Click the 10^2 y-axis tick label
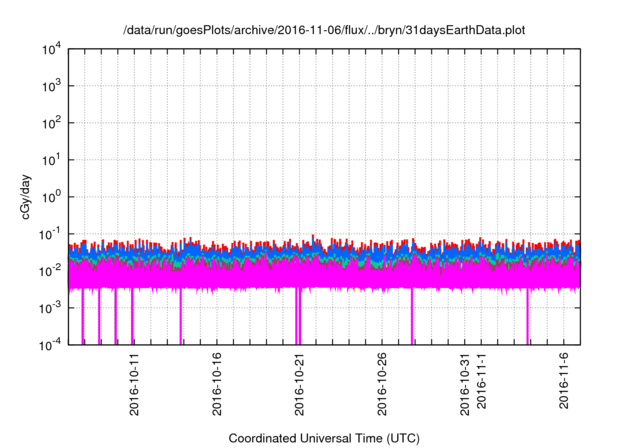Image resolution: width=640 pixels, height=448 pixels. pos(51,123)
